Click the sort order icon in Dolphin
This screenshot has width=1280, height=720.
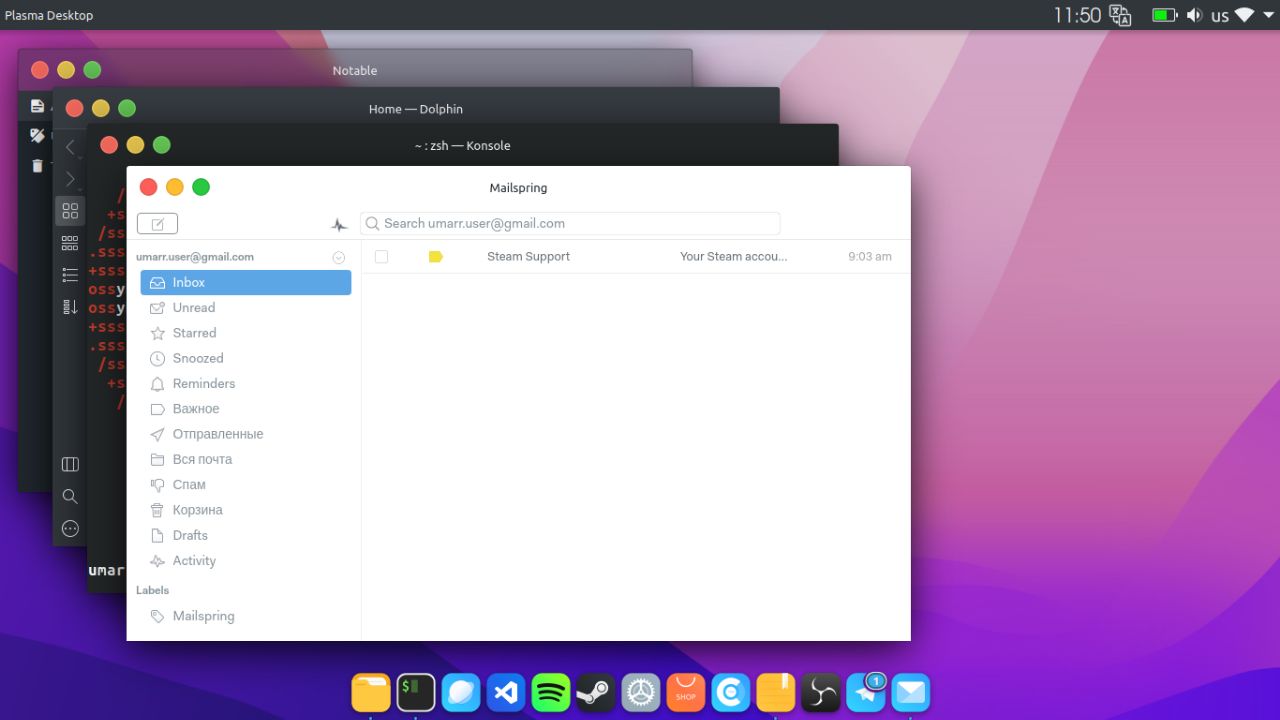[70, 306]
